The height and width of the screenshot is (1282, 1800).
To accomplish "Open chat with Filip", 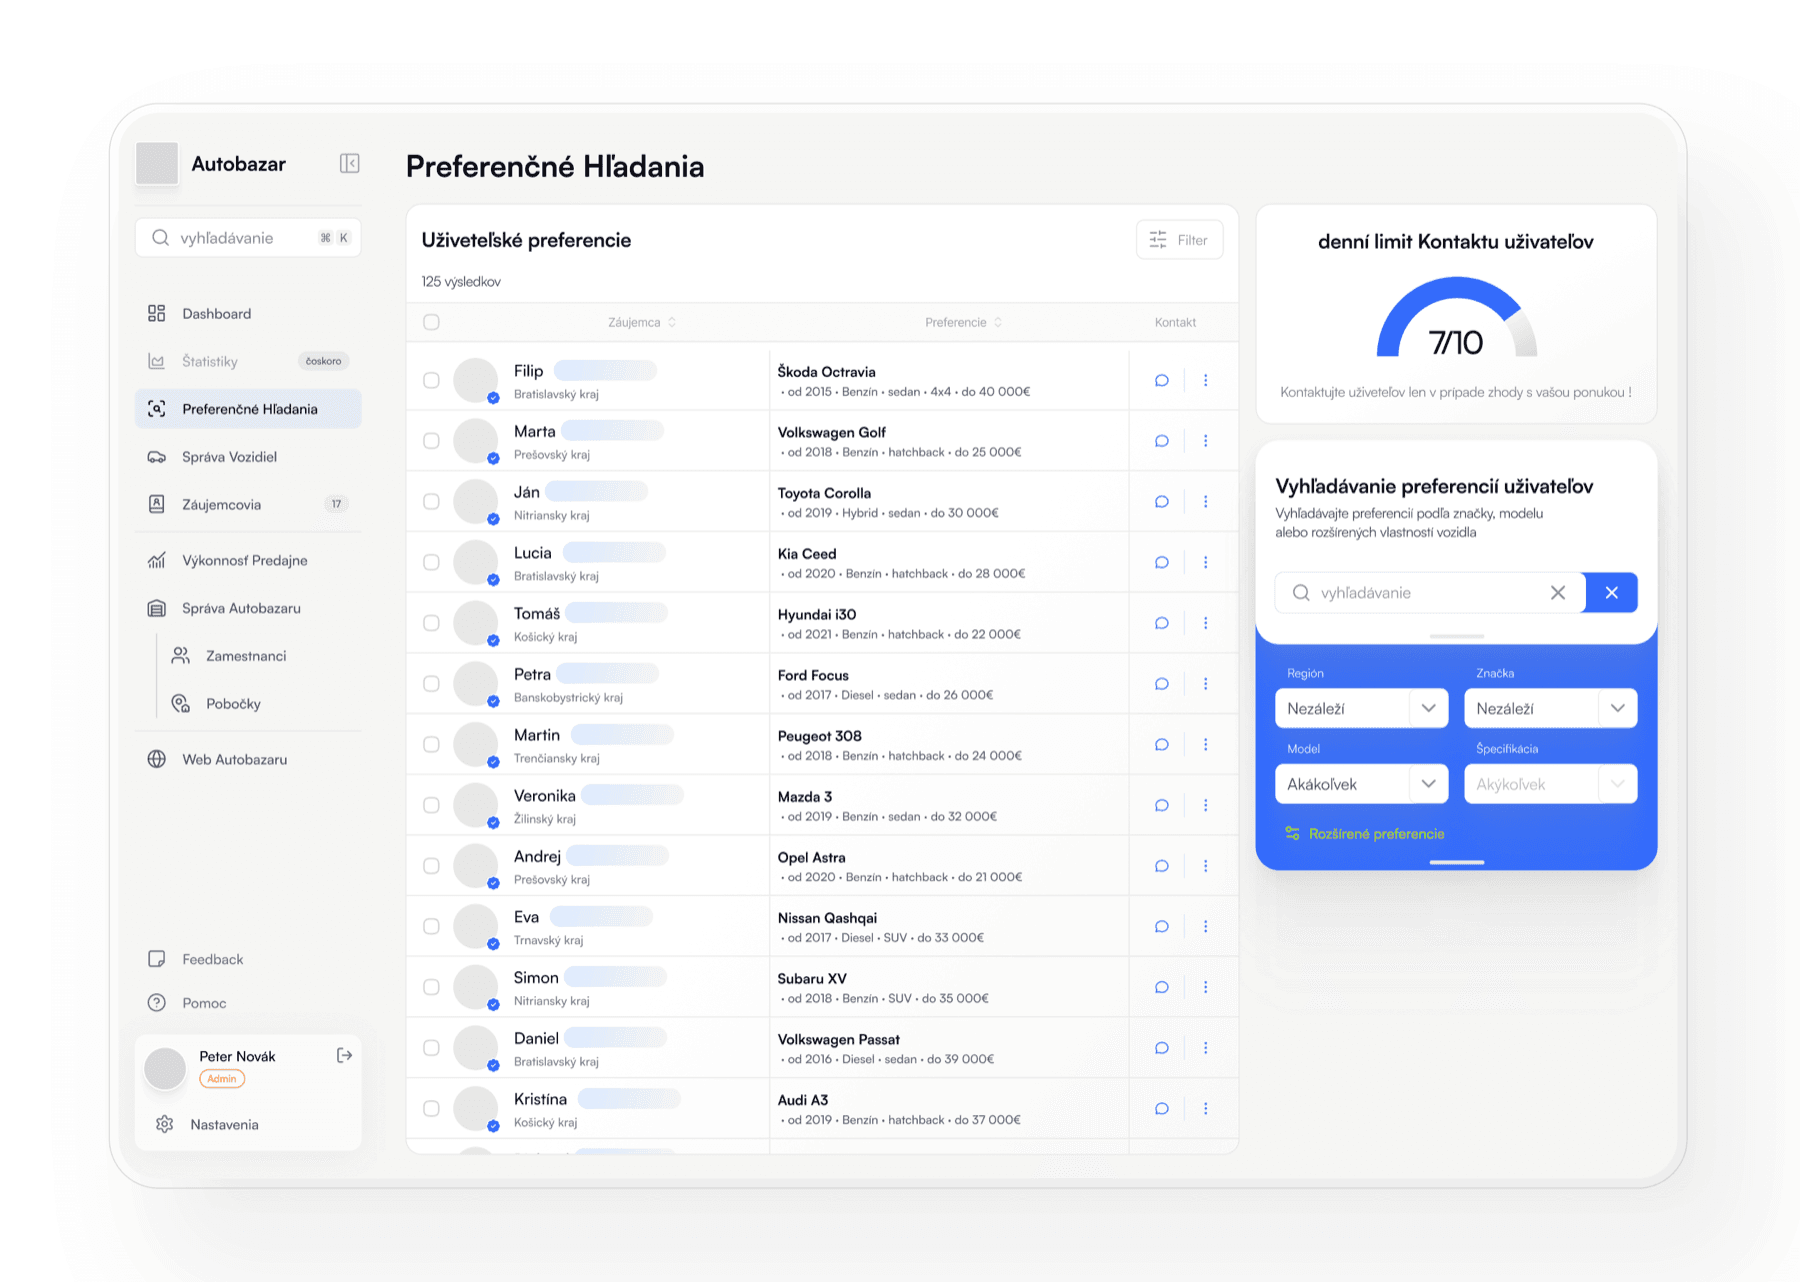I will [1161, 380].
